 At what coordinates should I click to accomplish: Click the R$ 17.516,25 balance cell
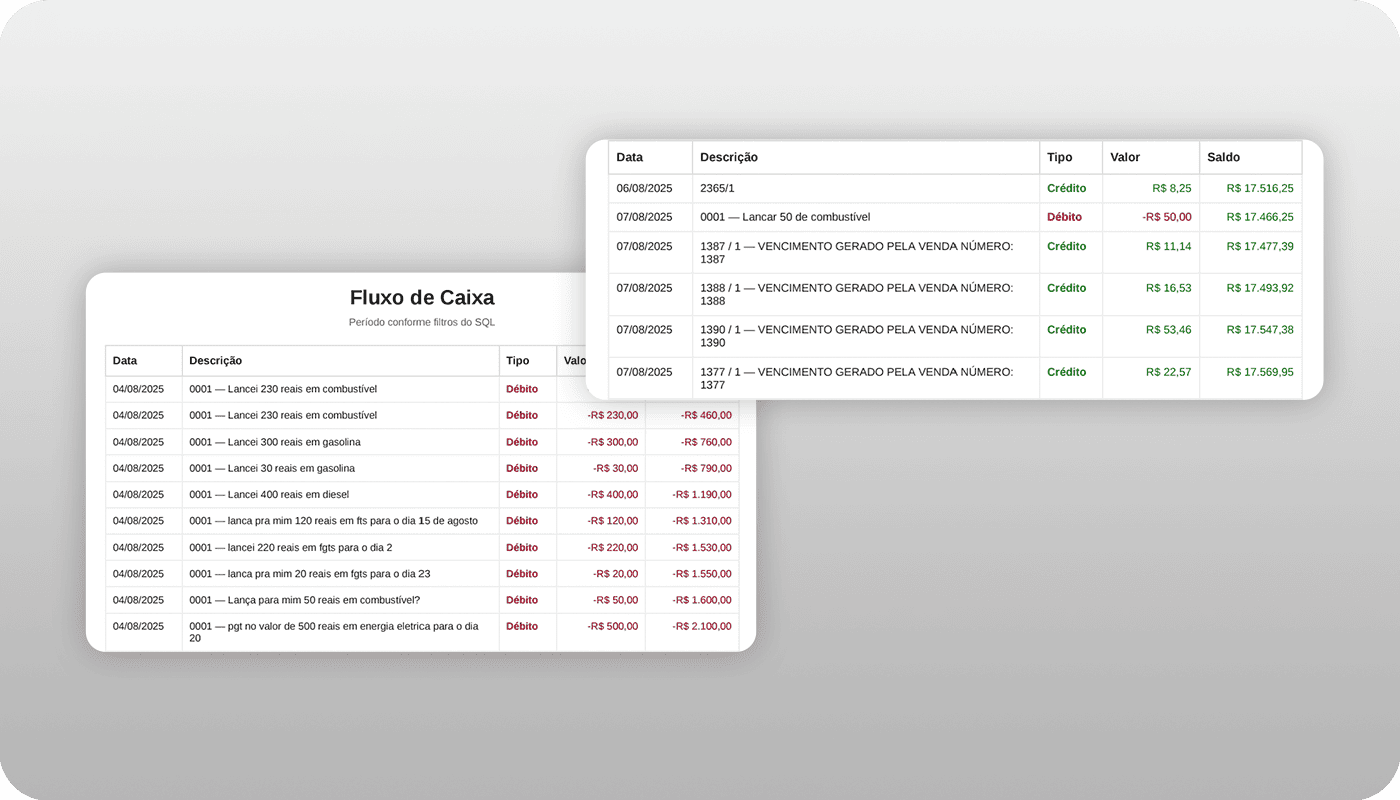(x=1259, y=188)
